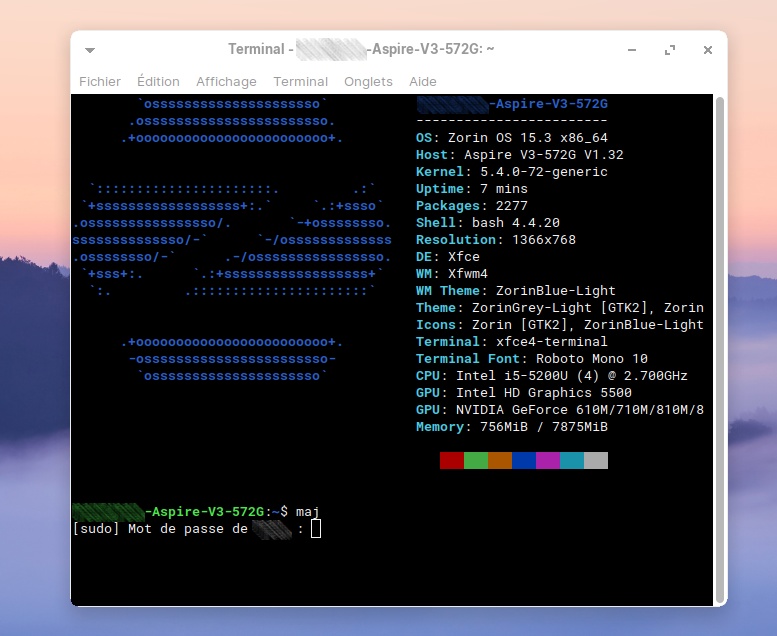Expand the Affichage menu
777x636 pixels.
pyautogui.click(x=226, y=82)
